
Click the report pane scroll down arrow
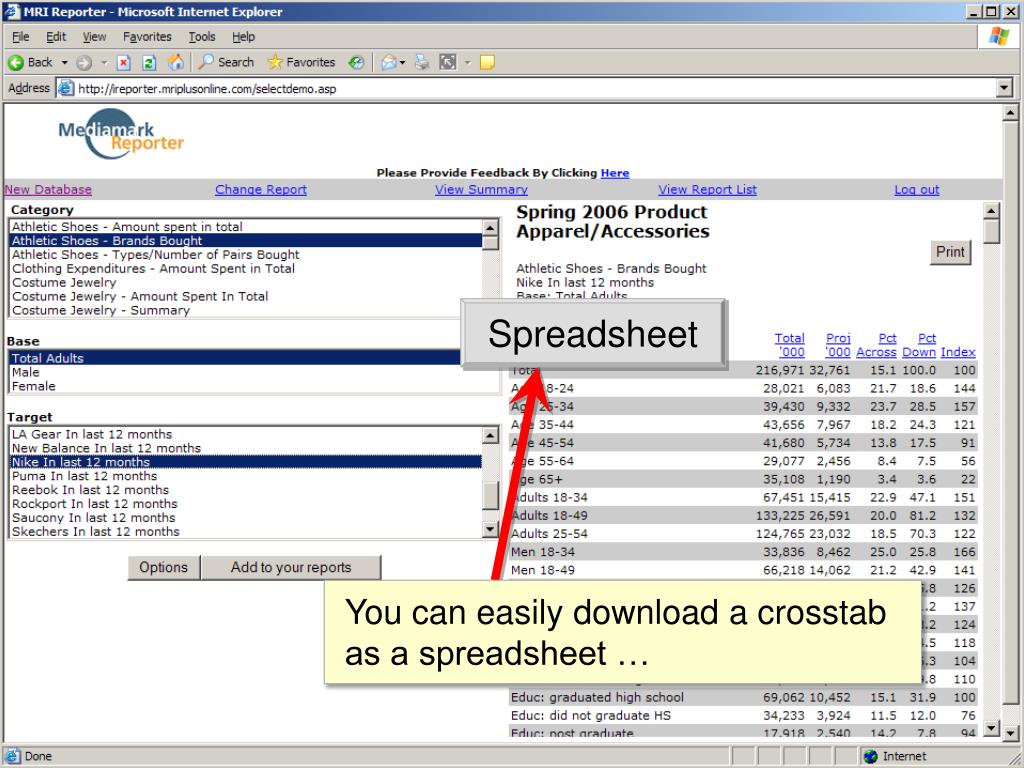coord(991,728)
